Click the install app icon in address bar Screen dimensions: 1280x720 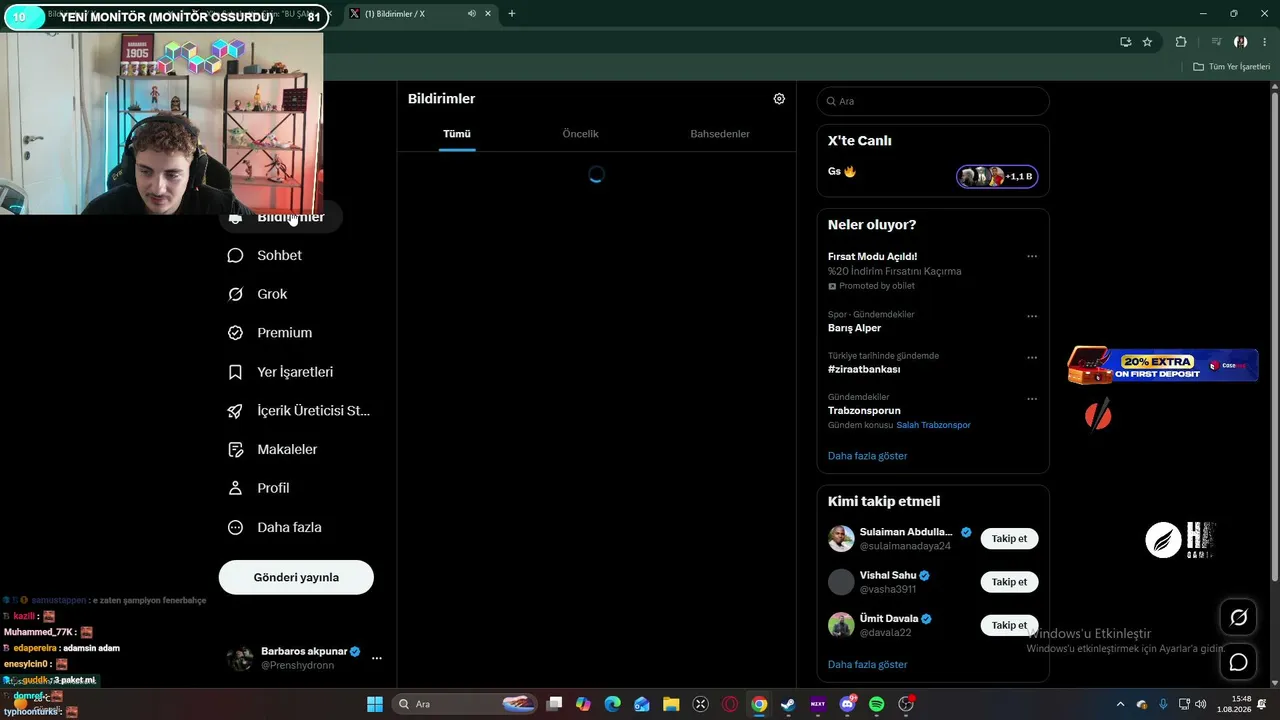tap(1125, 42)
